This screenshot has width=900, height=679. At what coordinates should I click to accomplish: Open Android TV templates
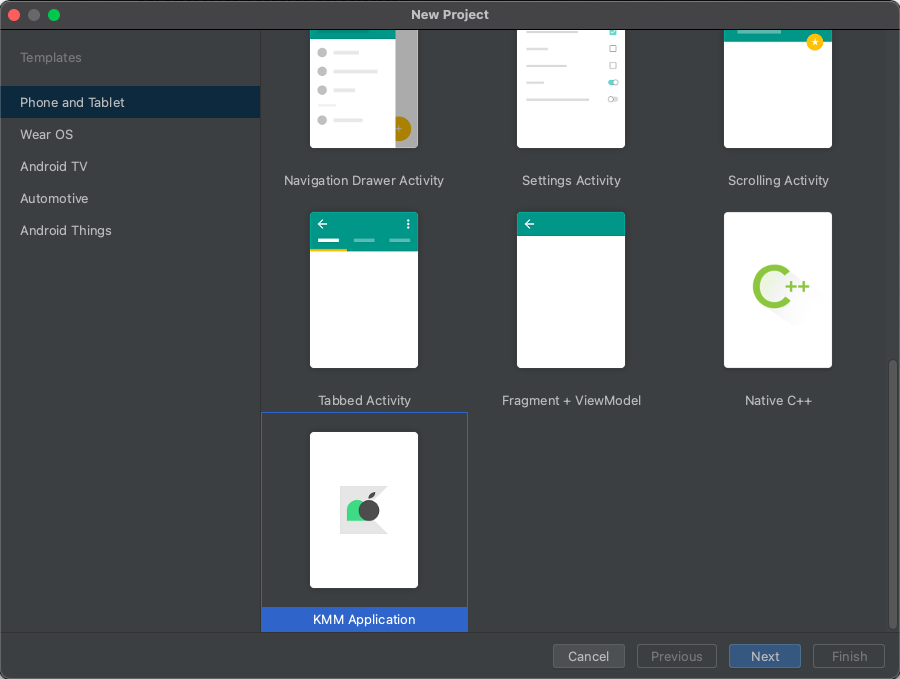pos(130,166)
